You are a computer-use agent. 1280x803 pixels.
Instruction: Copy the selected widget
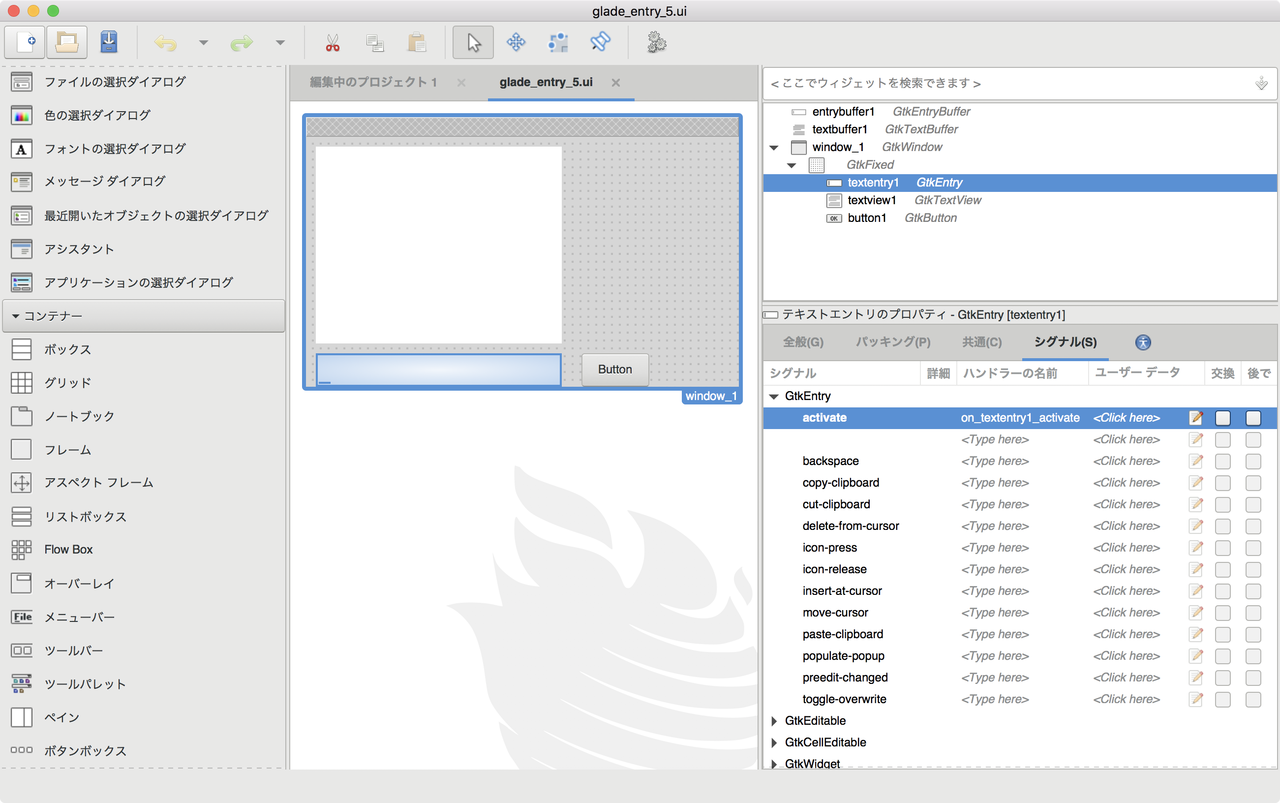[x=375, y=42]
